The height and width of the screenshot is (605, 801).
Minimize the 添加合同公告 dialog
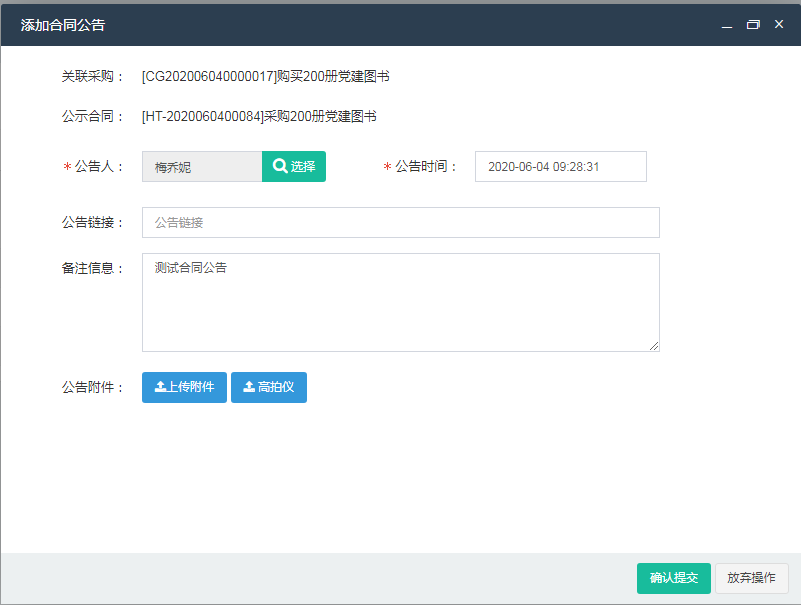tap(727, 25)
